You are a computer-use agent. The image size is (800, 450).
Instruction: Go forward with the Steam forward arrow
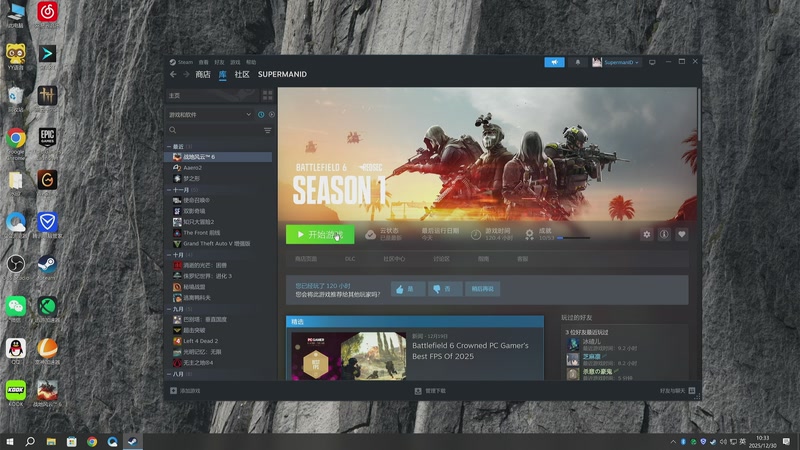186,74
